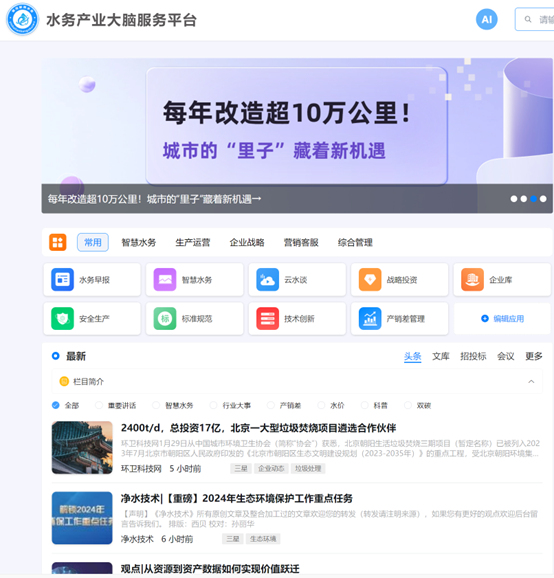Open the Beijing building article thumbnail
Image resolution: width=554 pixels, height=578 pixels.
[x=82, y=447]
